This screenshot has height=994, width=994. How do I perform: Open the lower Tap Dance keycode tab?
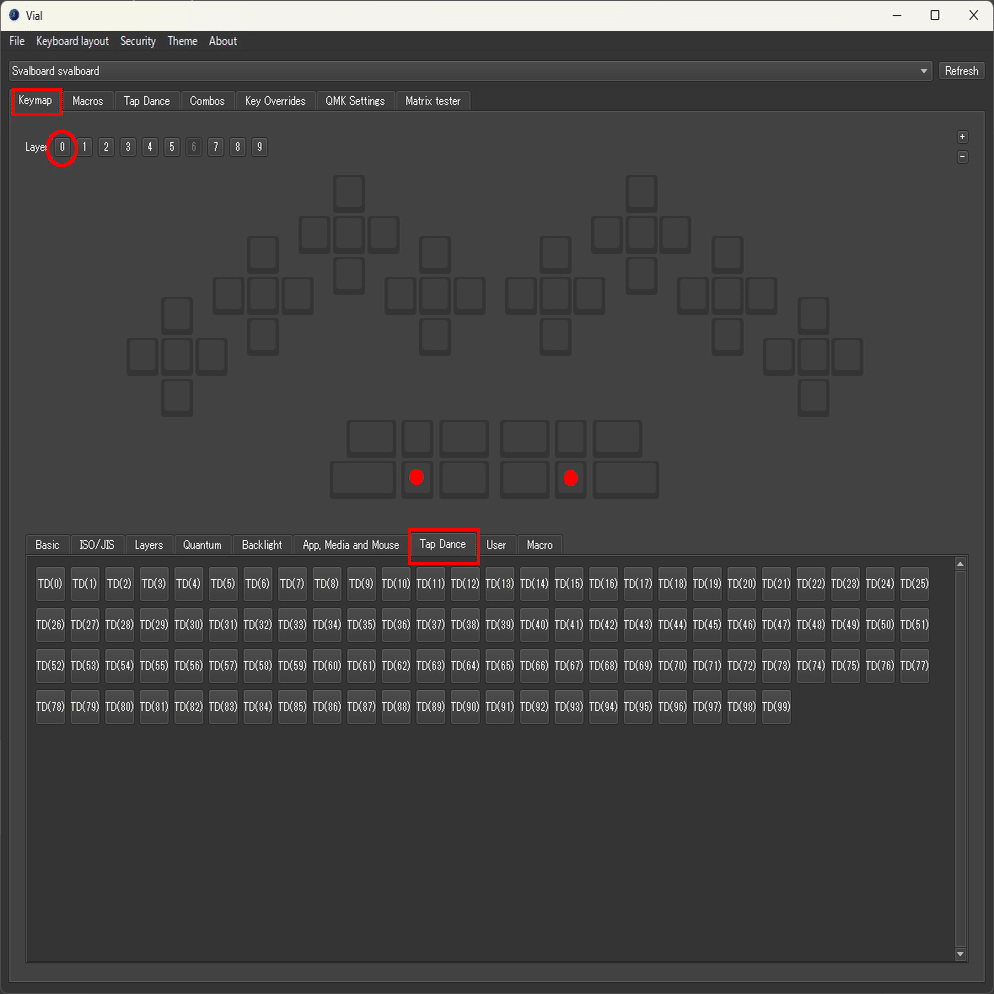[442, 545]
